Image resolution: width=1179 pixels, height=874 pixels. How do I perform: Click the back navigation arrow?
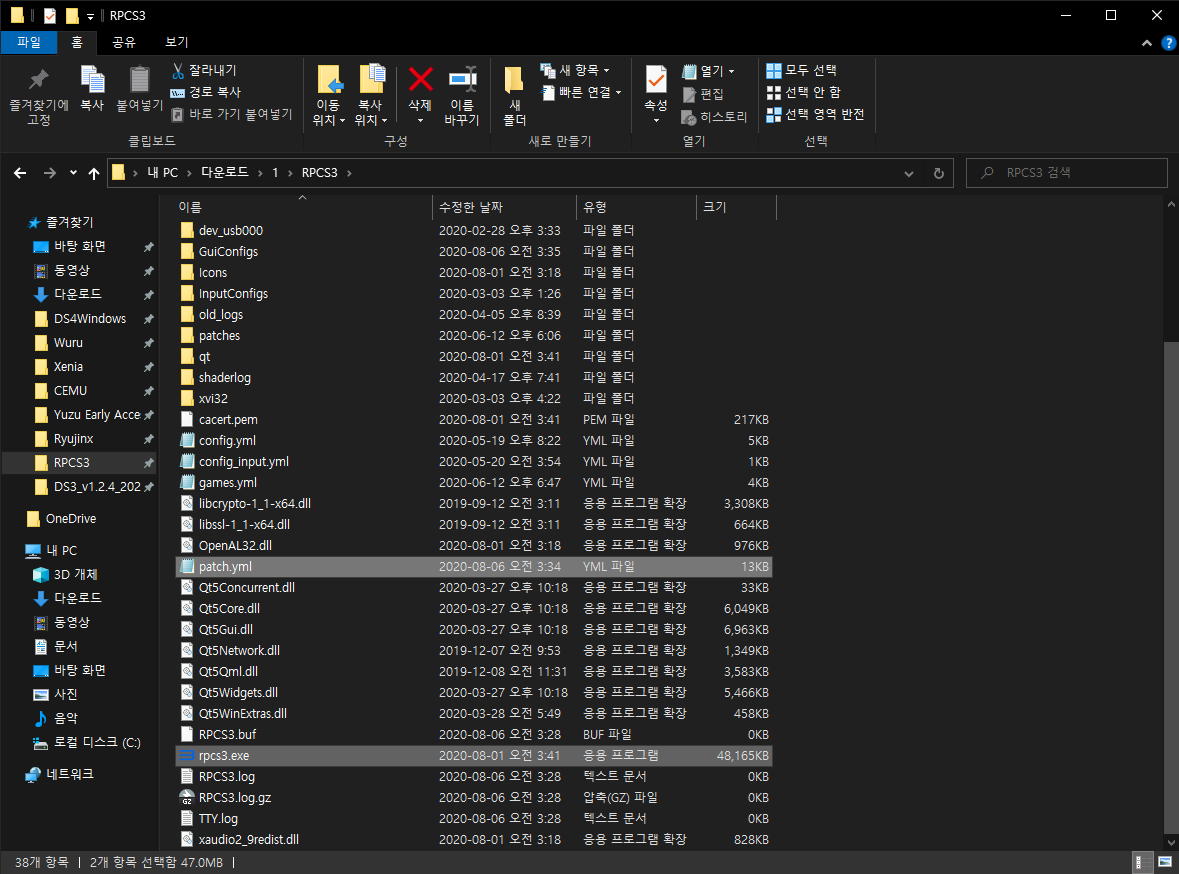coord(20,173)
